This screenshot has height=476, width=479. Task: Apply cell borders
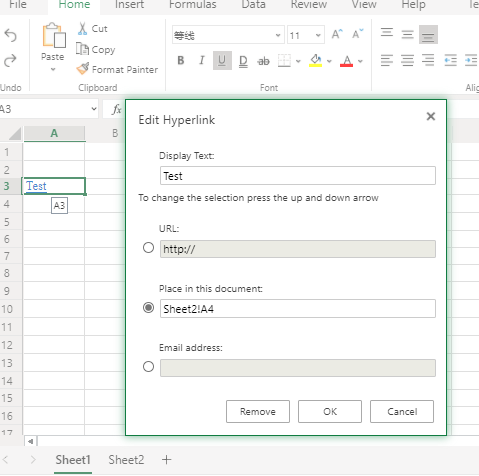tap(284, 61)
